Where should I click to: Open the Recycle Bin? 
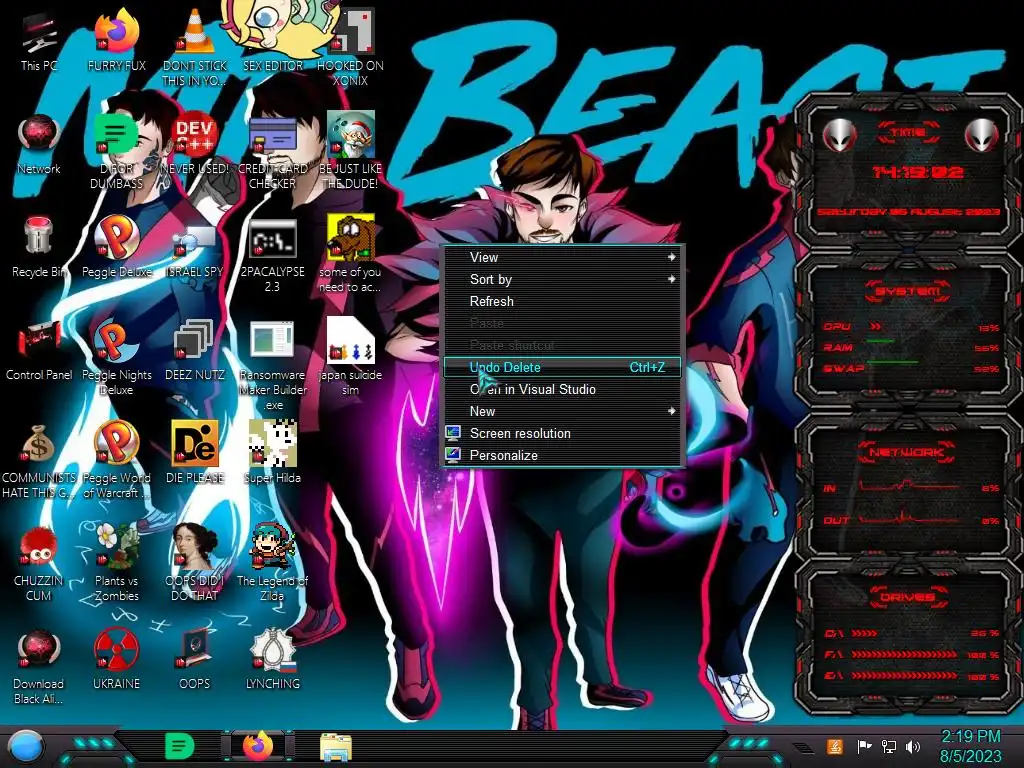39,247
